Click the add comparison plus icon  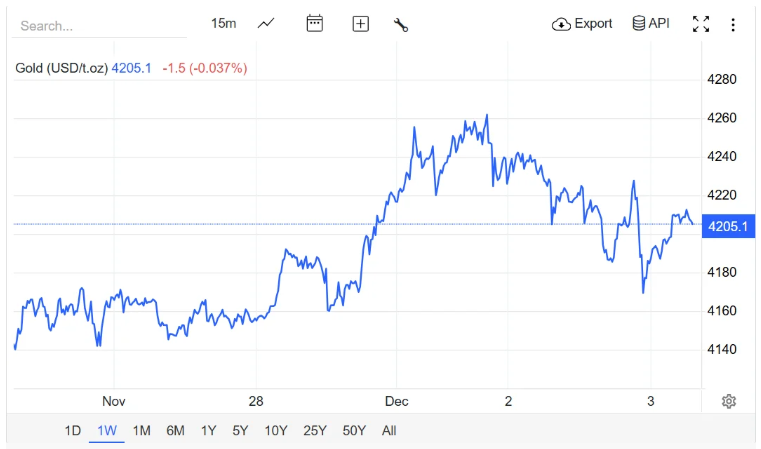pos(361,24)
